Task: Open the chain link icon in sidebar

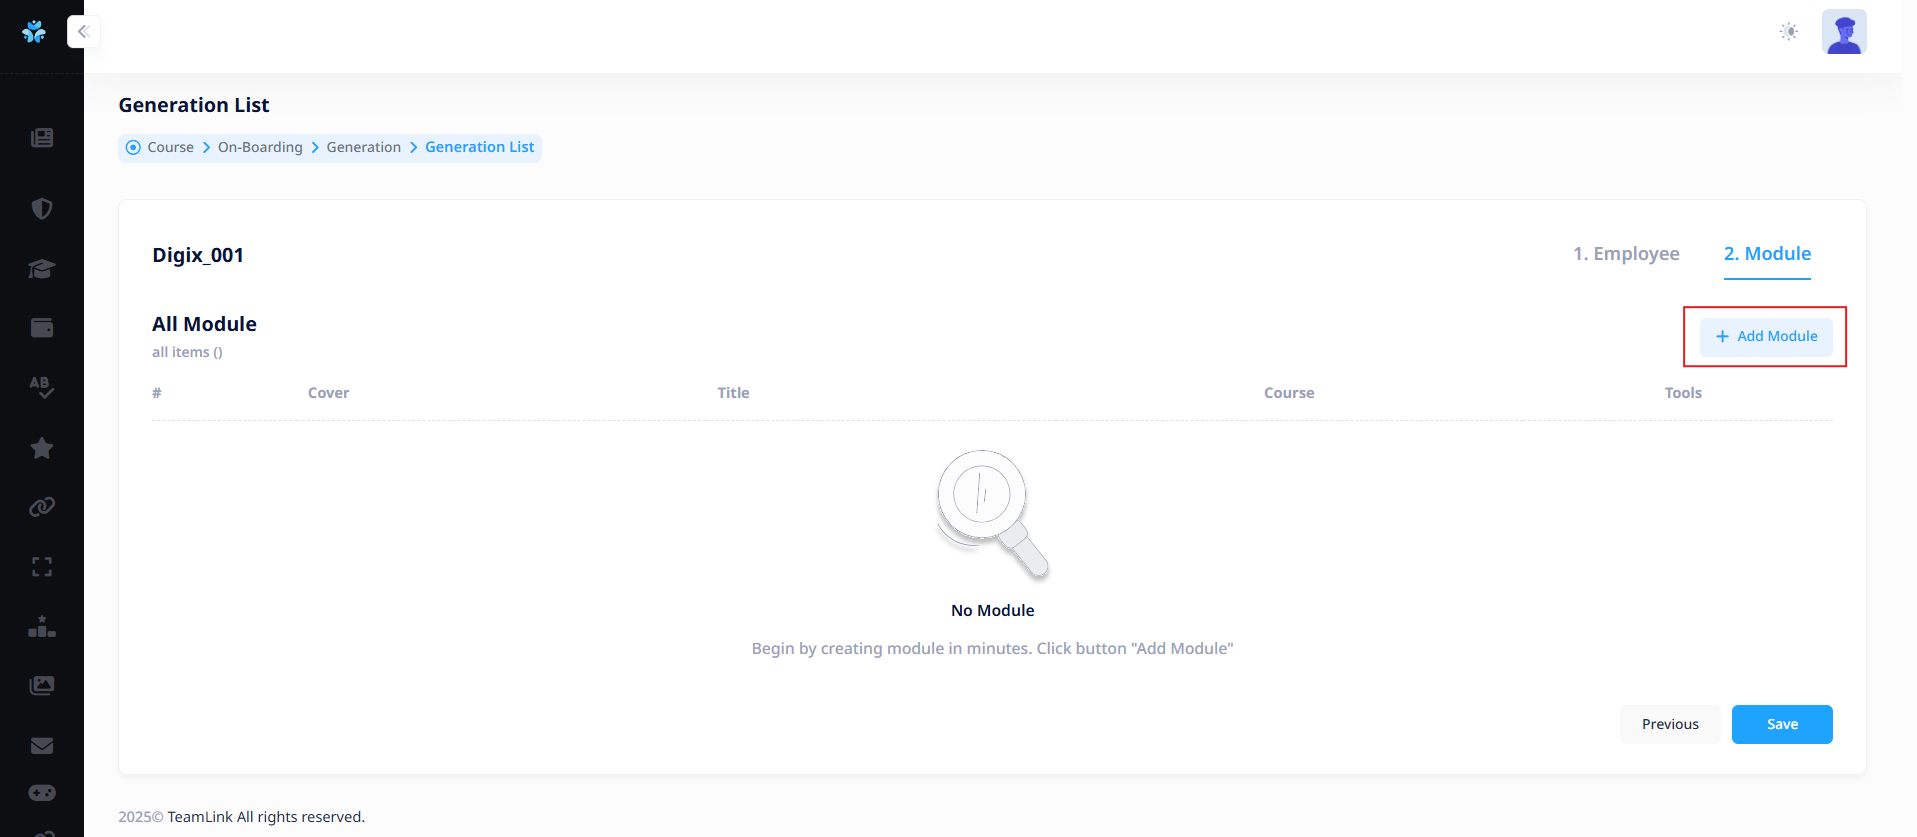Action: pyautogui.click(x=42, y=507)
